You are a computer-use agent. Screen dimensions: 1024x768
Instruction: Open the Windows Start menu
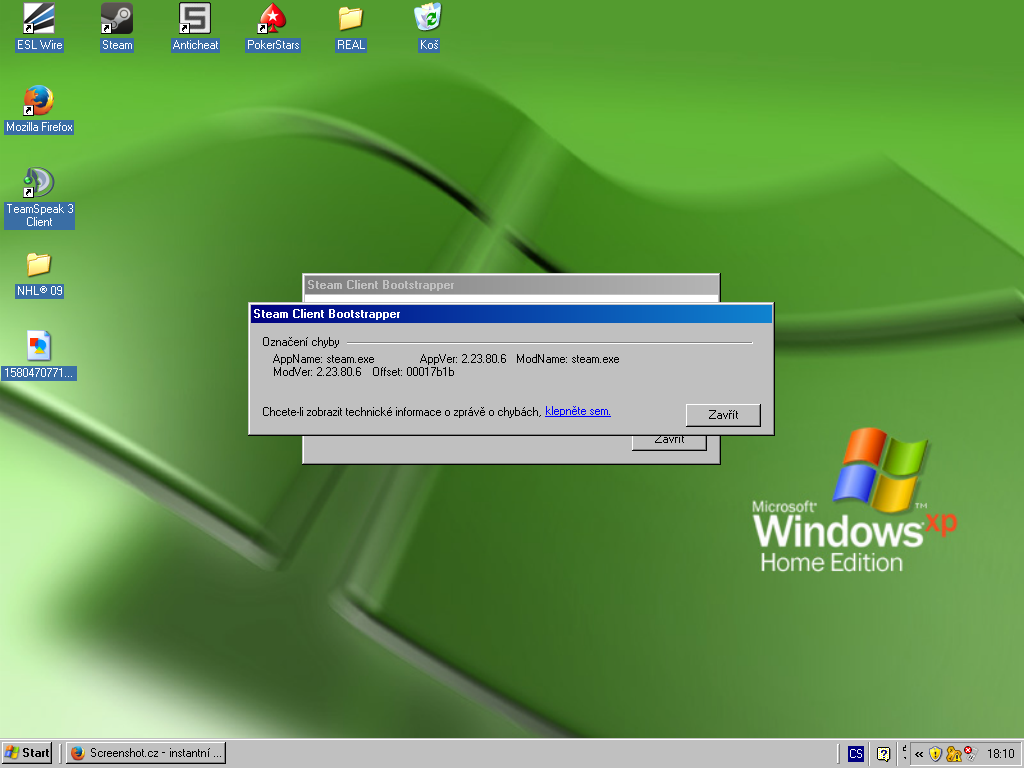[28, 753]
